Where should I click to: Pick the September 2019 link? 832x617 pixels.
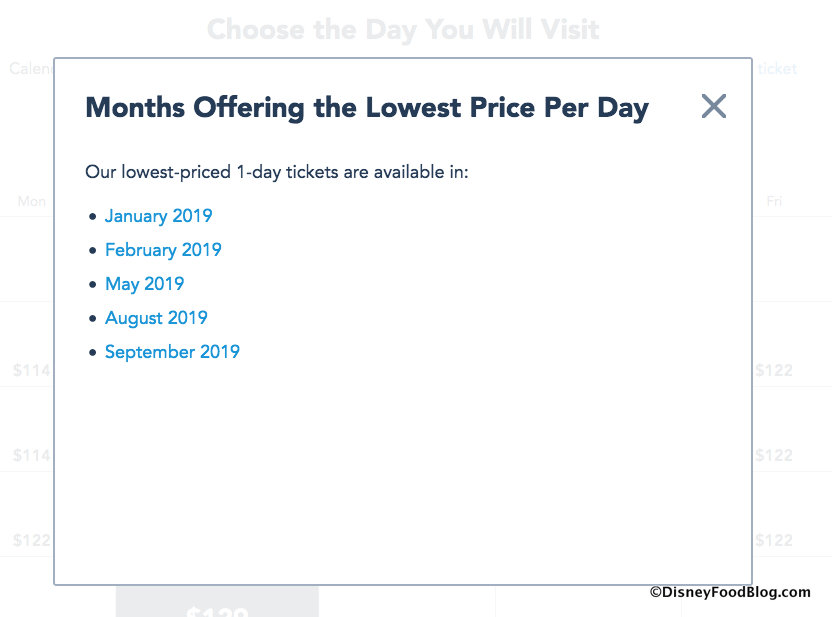tap(172, 352)
